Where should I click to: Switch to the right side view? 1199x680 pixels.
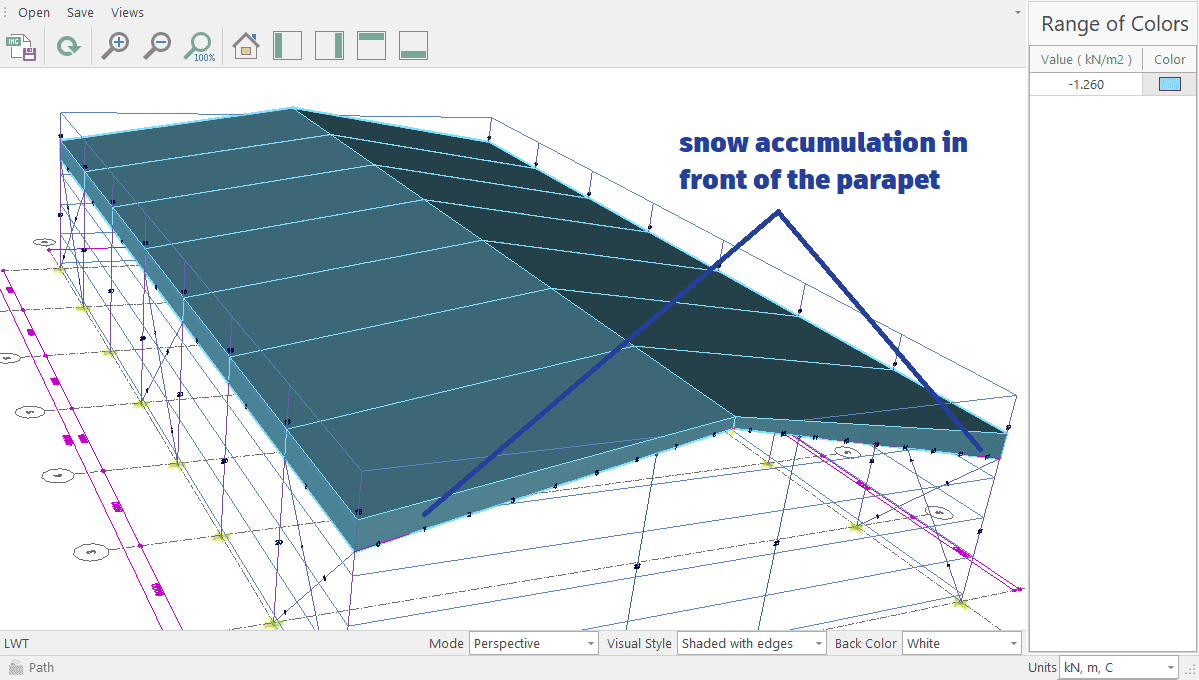(x=330, y=46)
